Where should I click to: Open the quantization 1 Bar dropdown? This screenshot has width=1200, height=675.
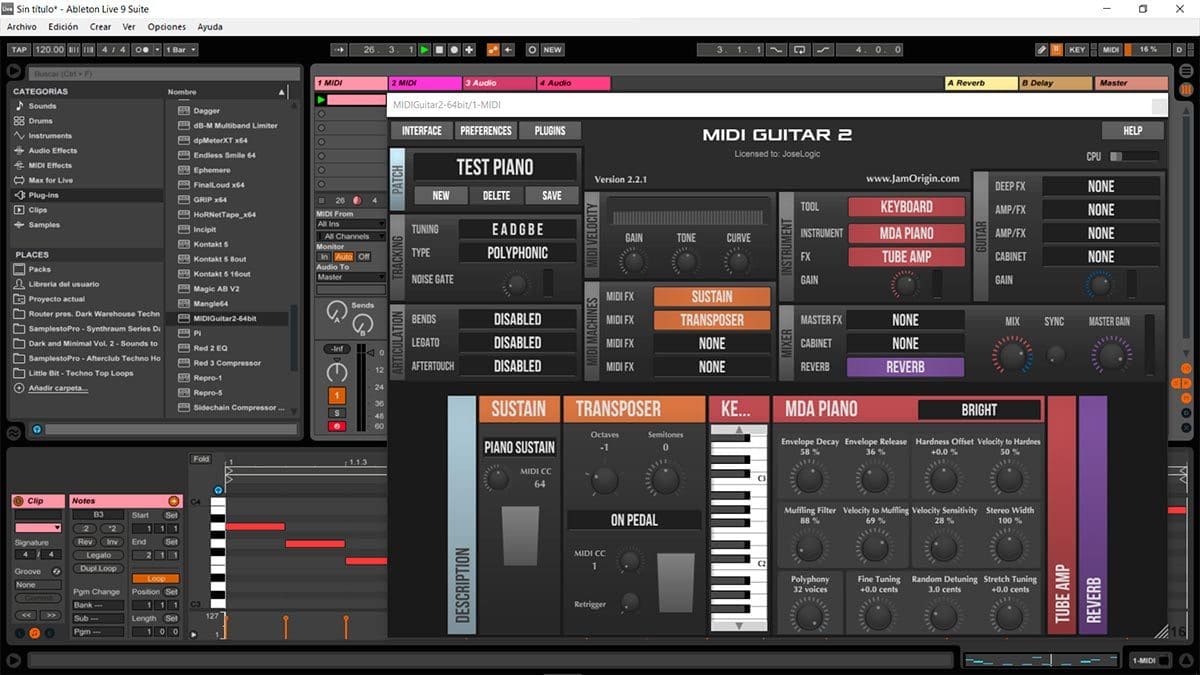(x=180, y=49)
